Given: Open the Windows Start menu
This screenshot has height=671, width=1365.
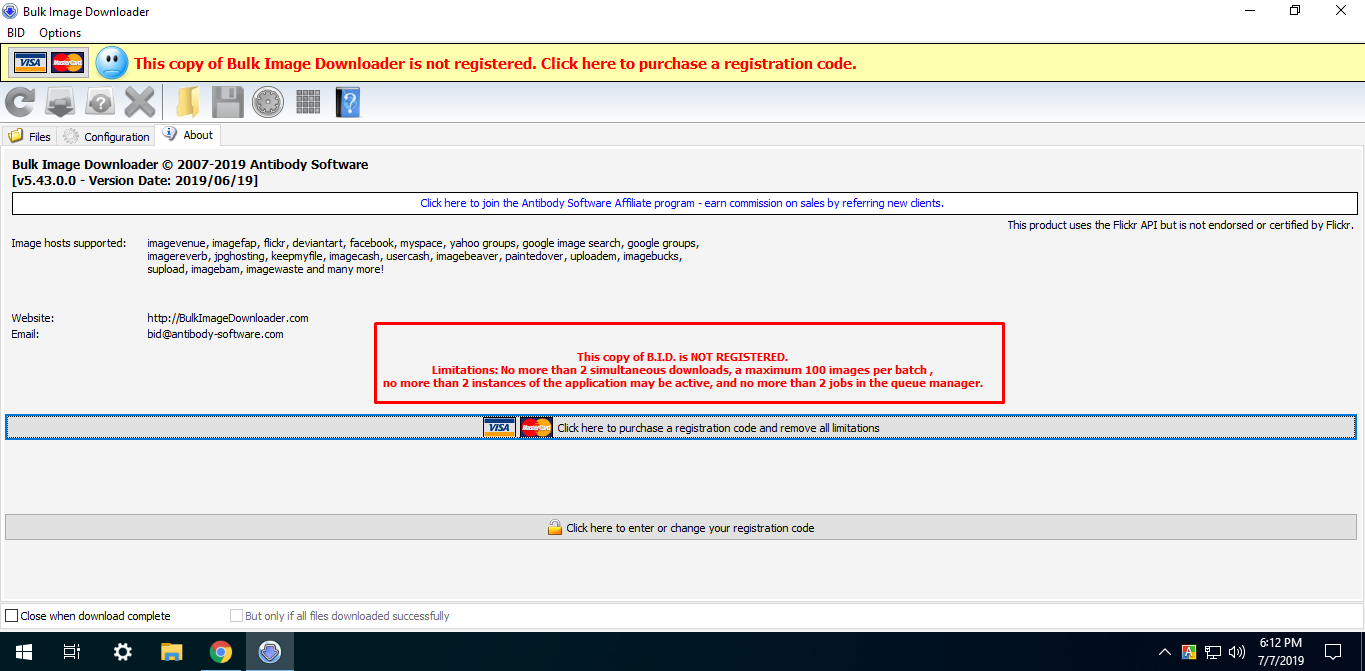Looking at the screenshot, I should 24,652.
